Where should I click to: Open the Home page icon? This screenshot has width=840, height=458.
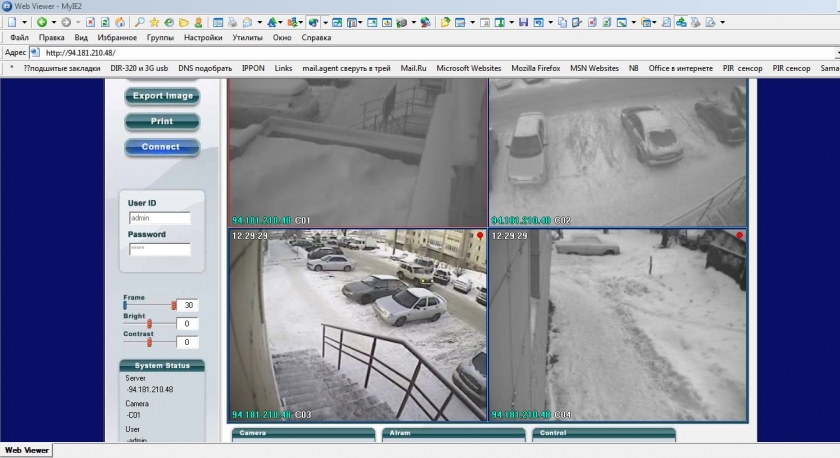click(119, 22)
